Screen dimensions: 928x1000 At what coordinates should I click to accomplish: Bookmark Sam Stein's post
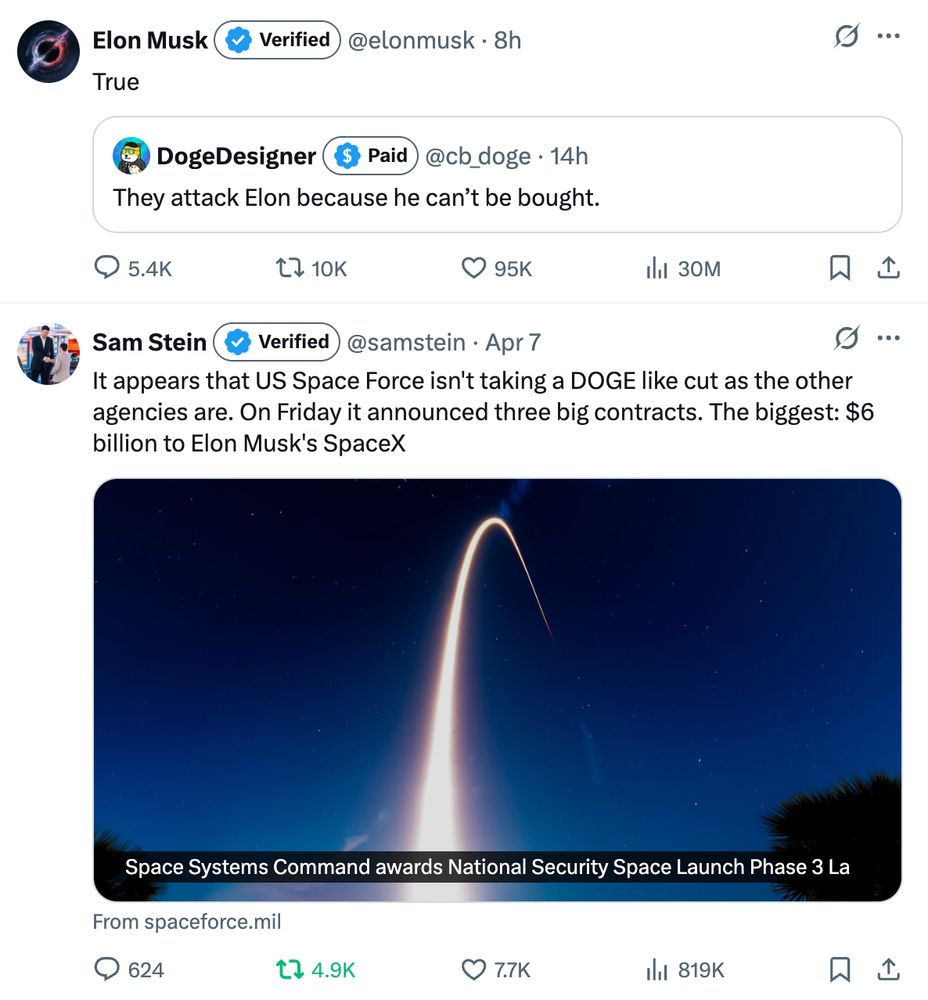point(840,969)
